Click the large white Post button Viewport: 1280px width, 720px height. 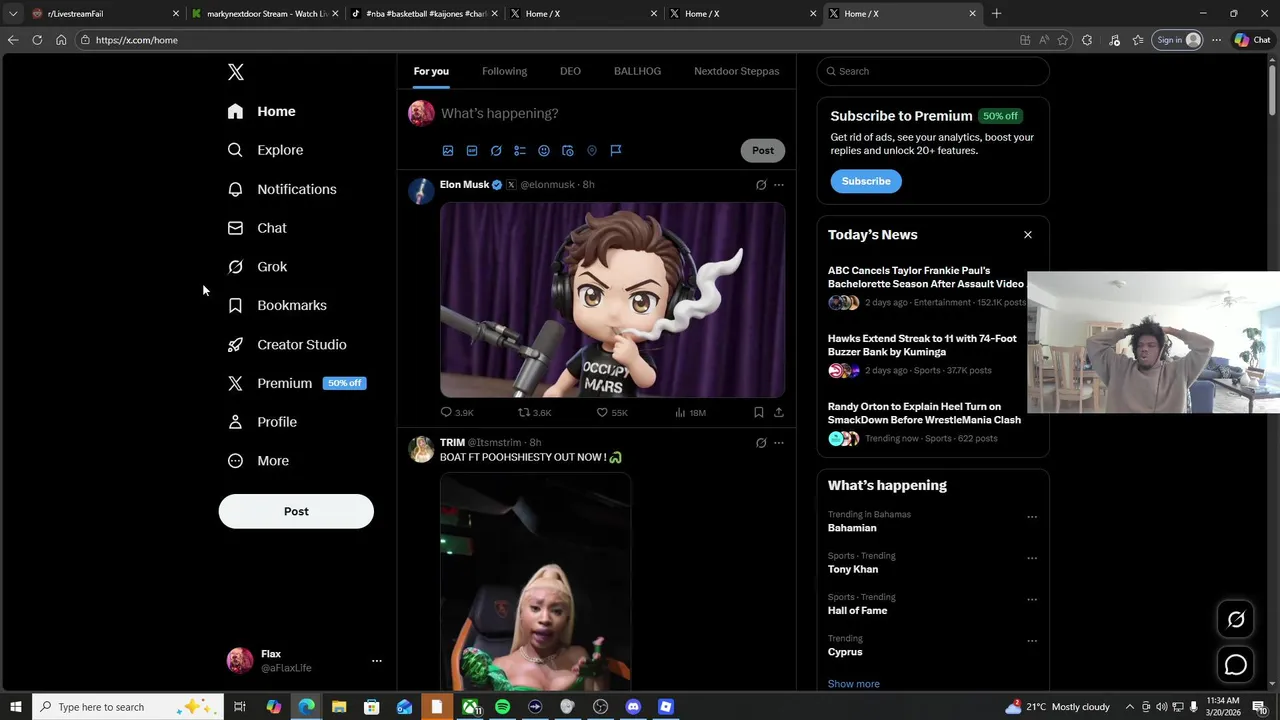click(x=296, y=511)
